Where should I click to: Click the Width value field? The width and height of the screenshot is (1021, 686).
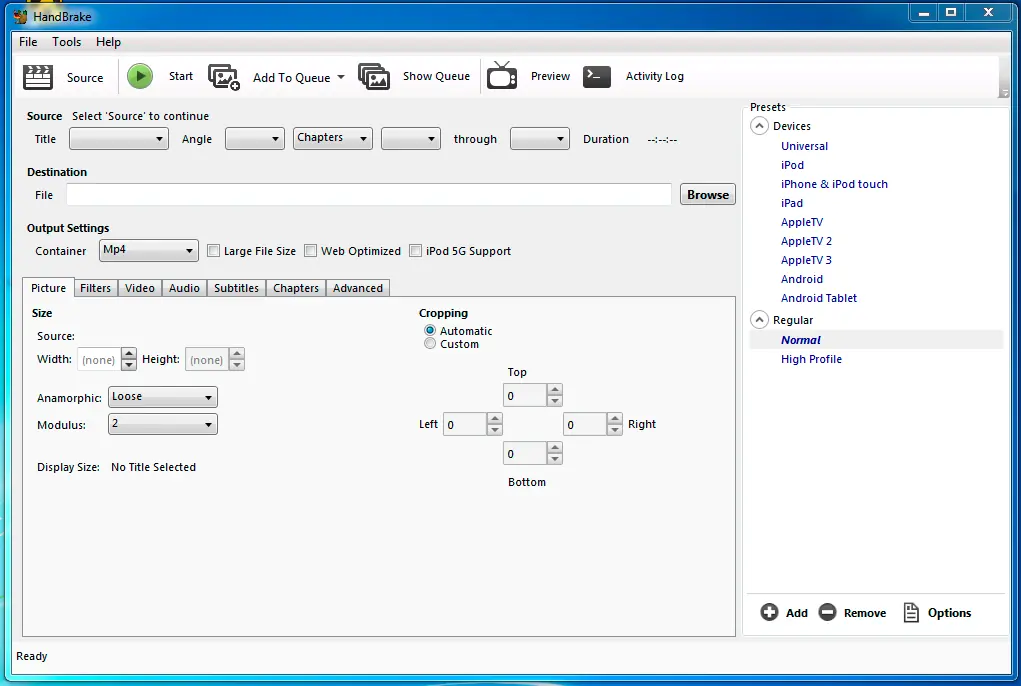[x=99, y=359]
